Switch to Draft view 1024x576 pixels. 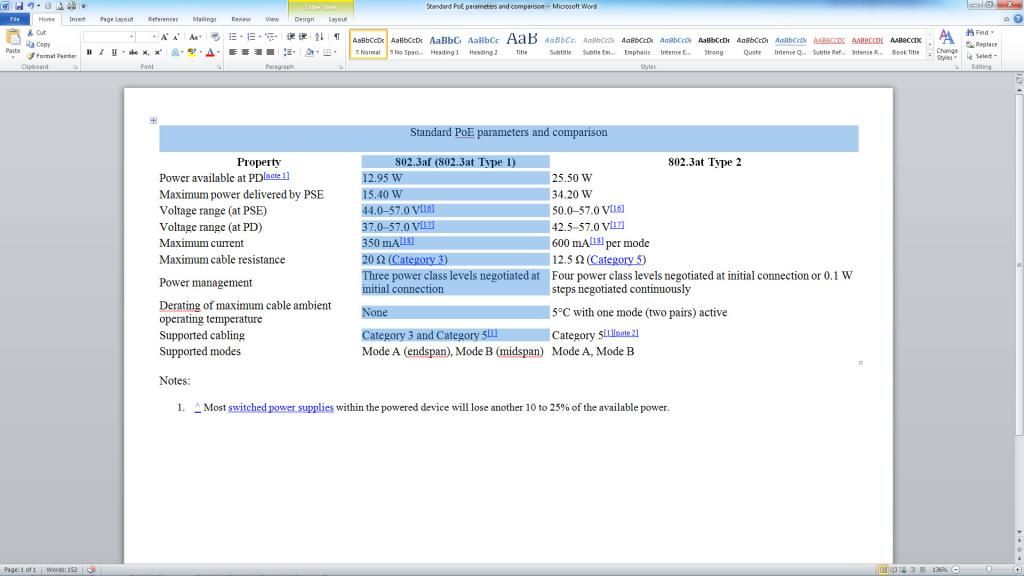point(923,569)
